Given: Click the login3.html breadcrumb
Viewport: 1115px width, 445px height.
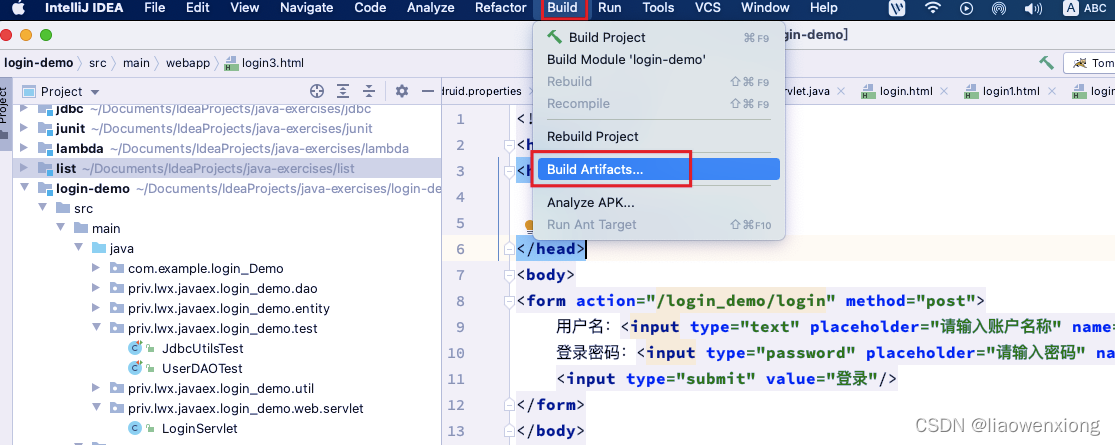Looking at the screenshot, I should [x=264, y=63].
